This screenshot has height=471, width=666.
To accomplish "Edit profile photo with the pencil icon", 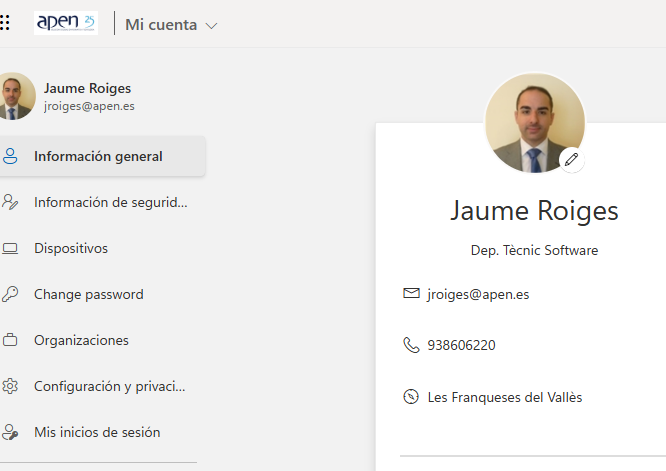I will [572, 160].
